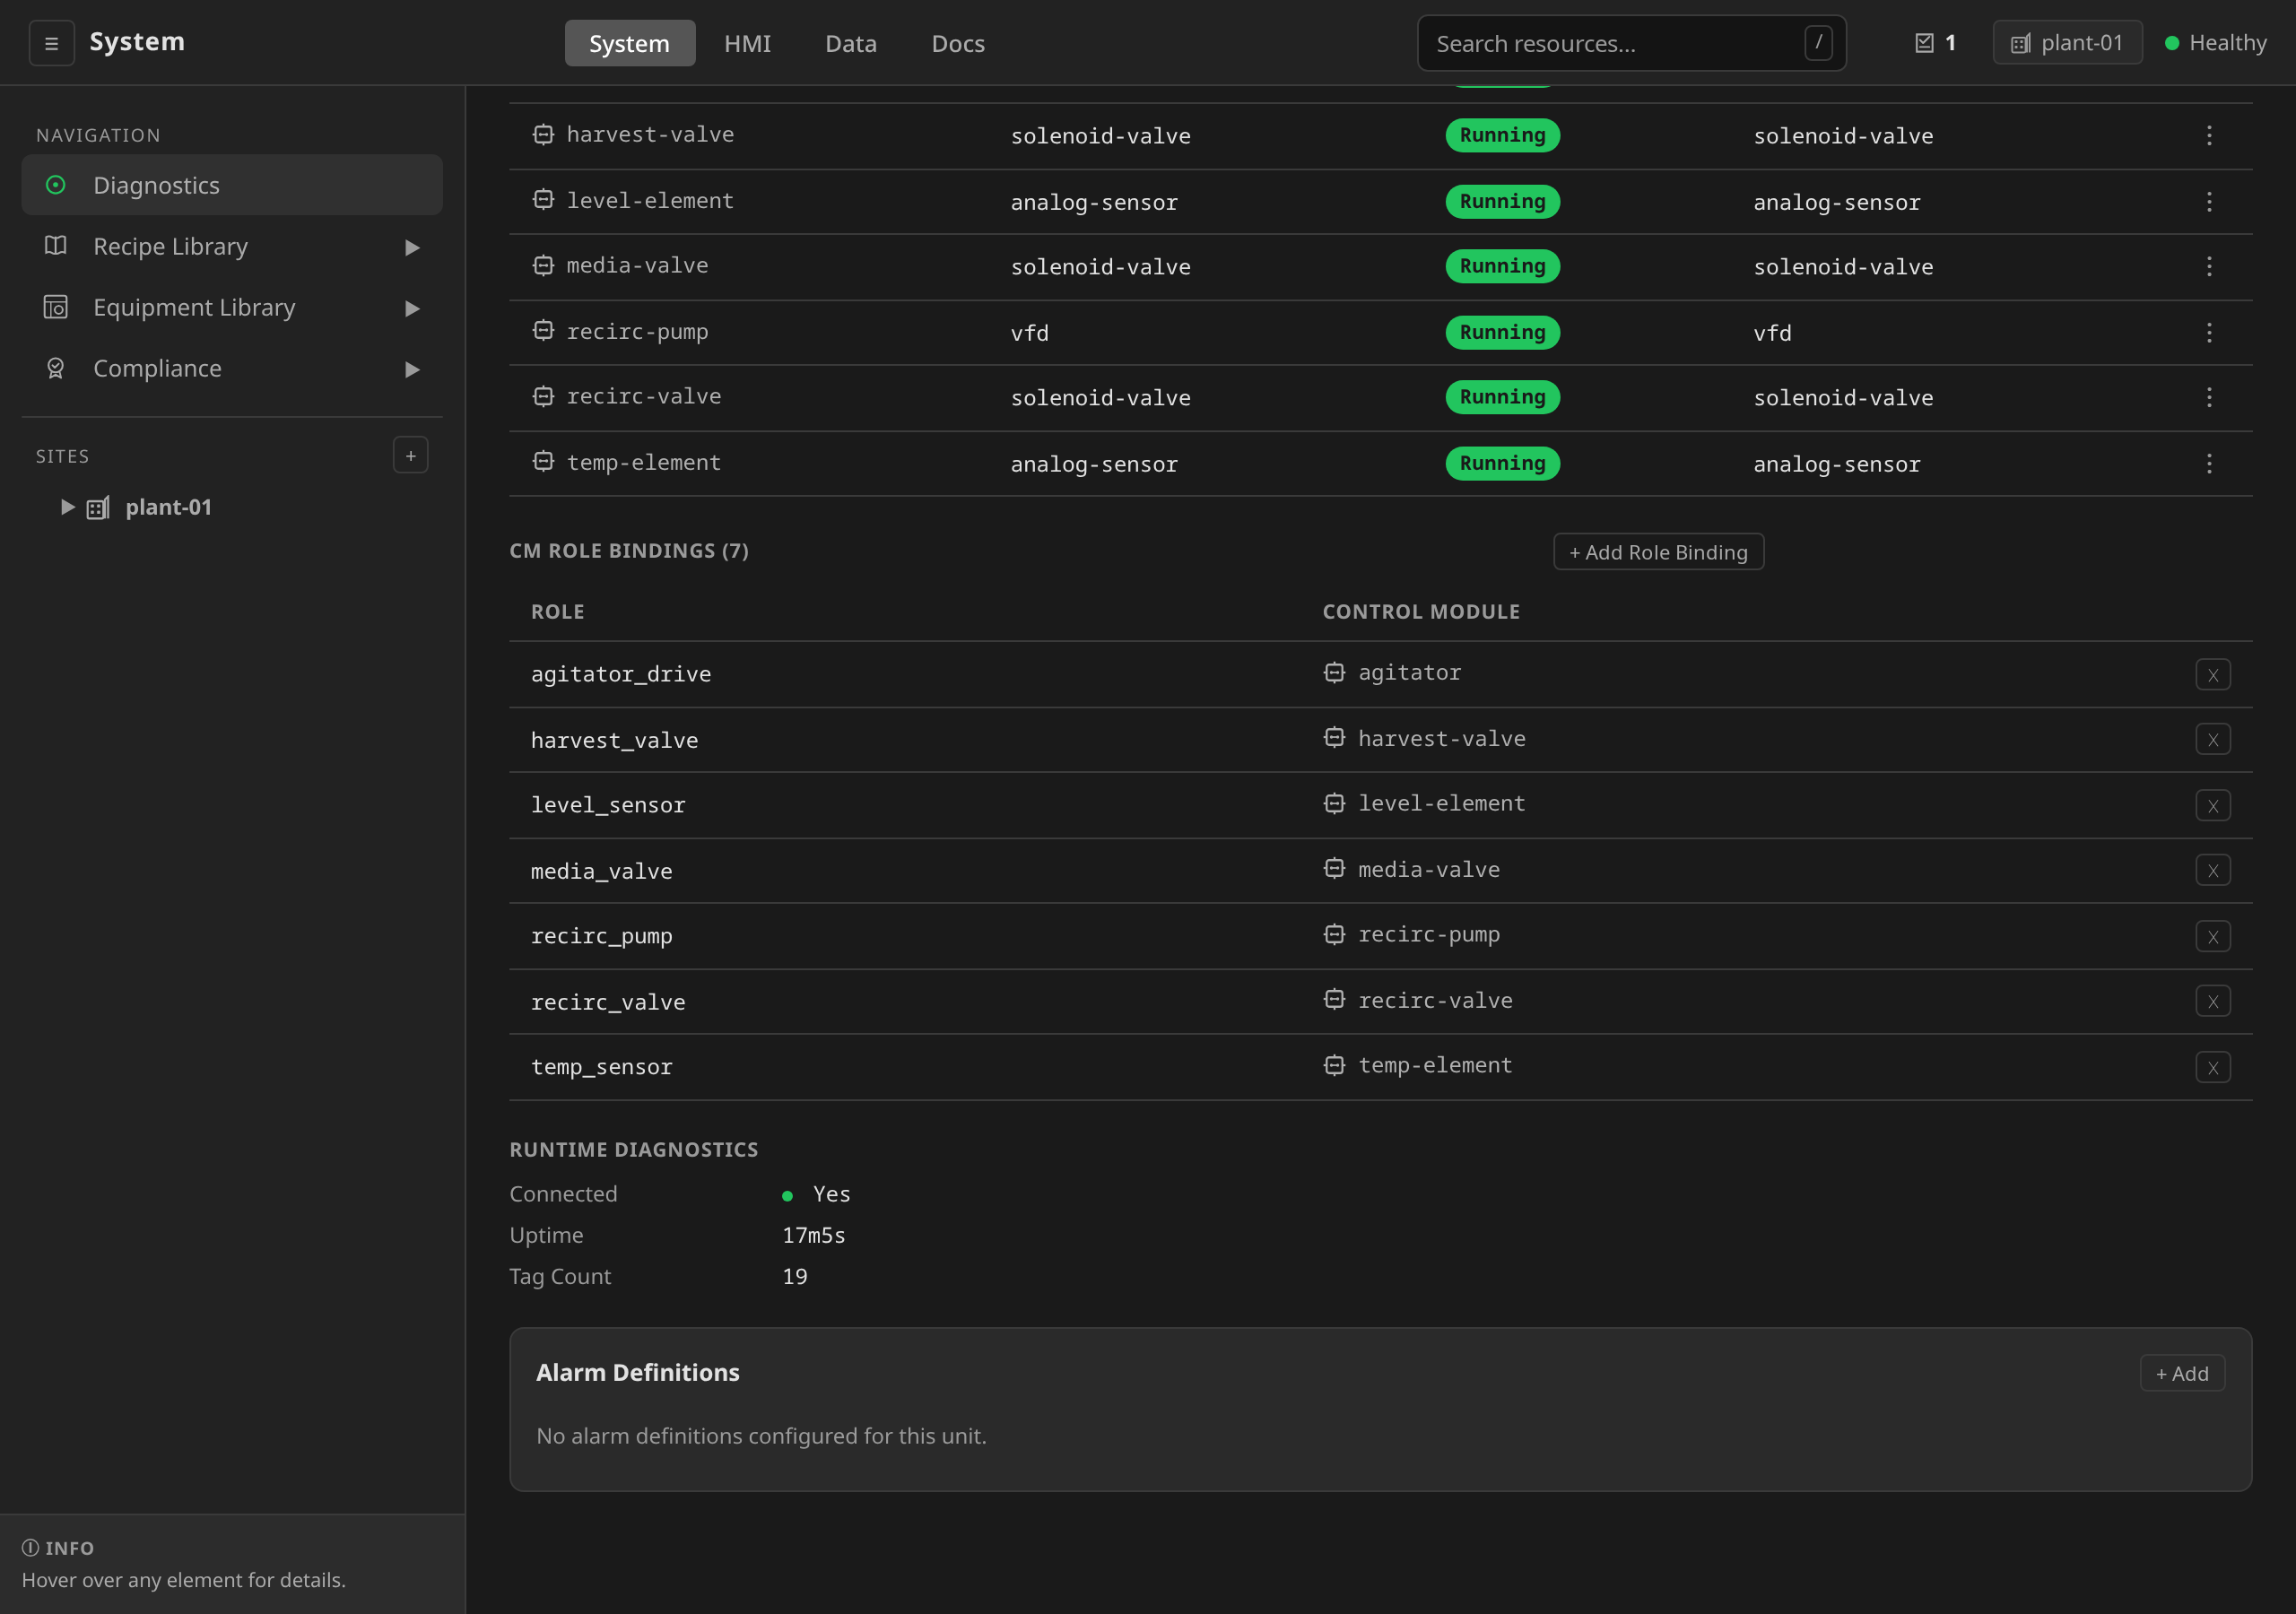This screenshot has width=2296, height=1614.
Task: Remove the level_sensor role binding
Action: pos(2213,806)
